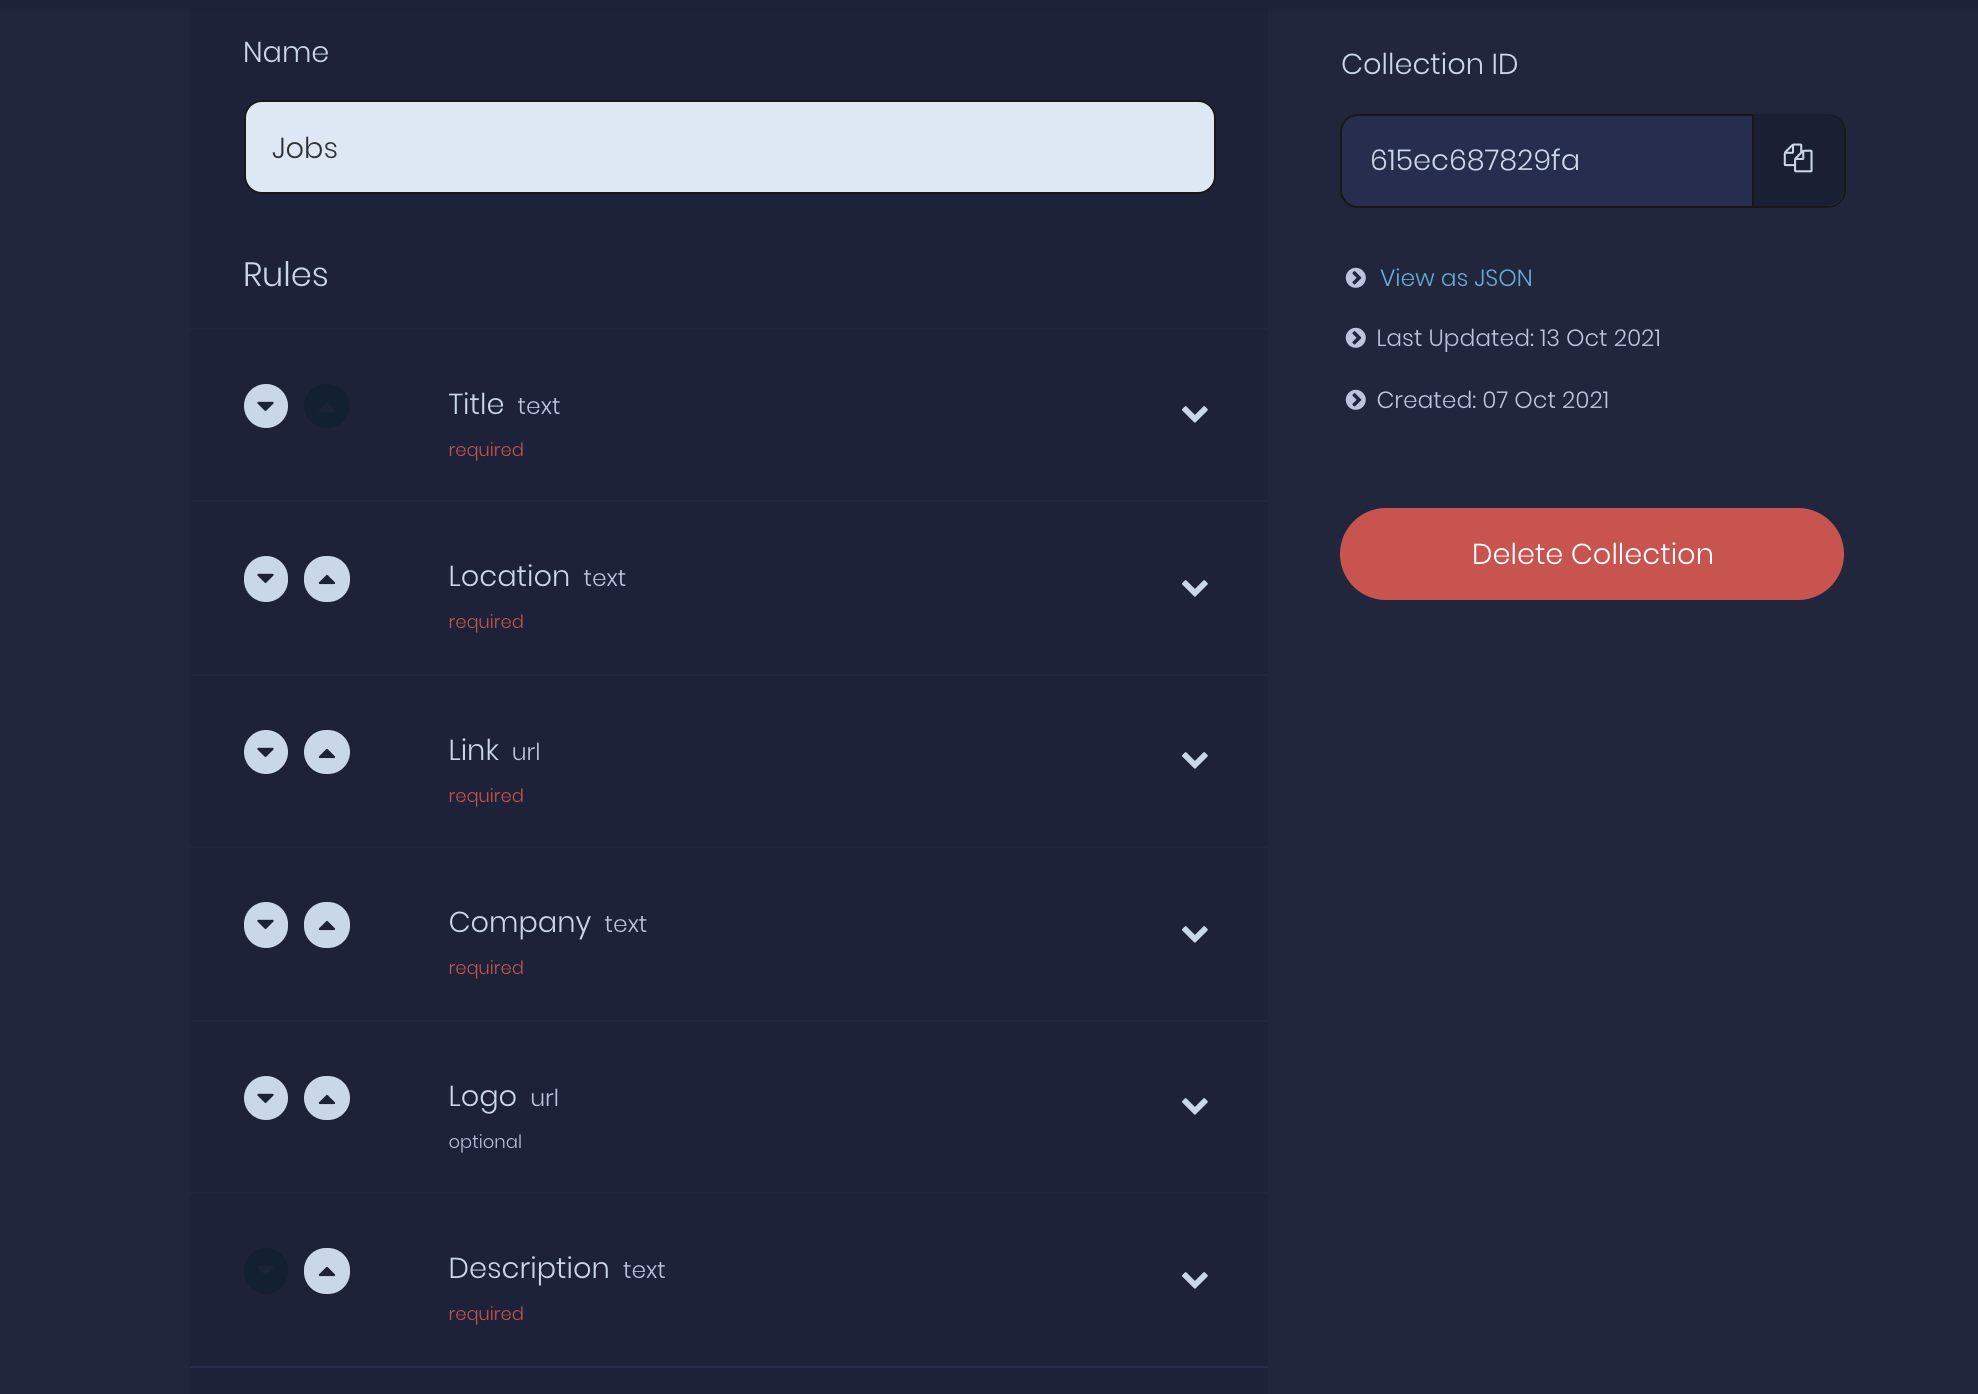Move the Description rule up
The height and width of the screenshot is (1394, 1978).
(x=327, y=1271)
